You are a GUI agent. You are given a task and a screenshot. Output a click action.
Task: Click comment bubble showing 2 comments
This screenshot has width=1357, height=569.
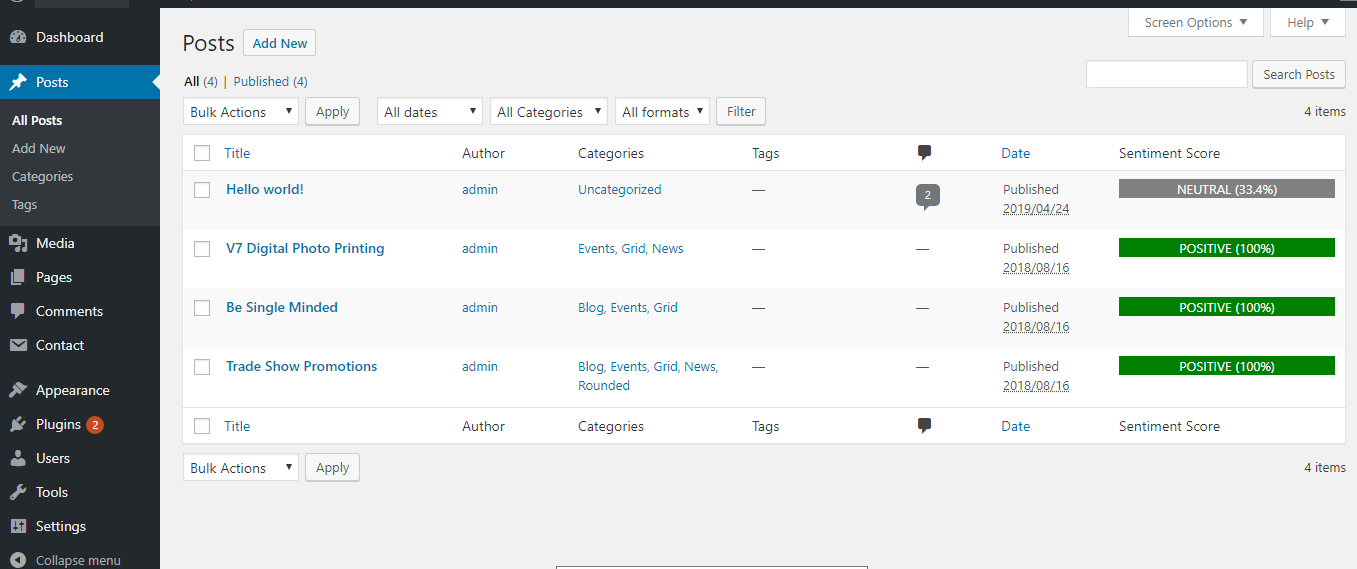pos(927,196)
